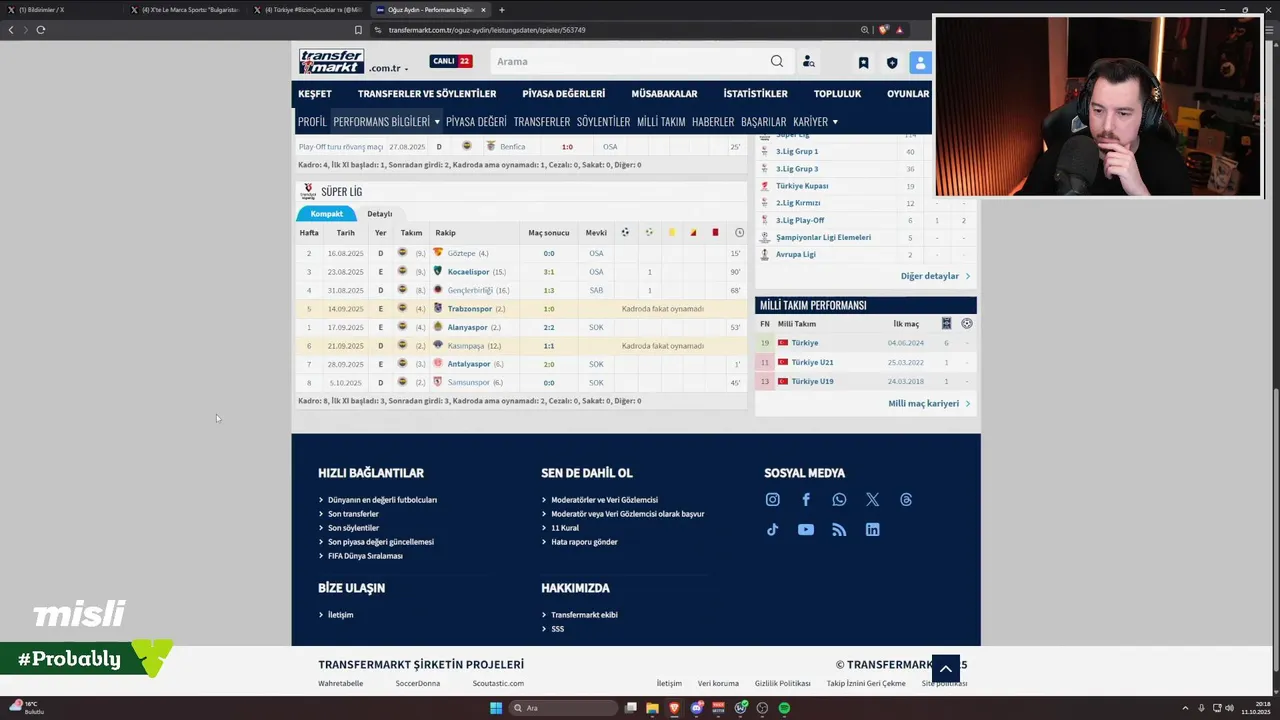
Task: Open the user profile icon
Action: pos(920,62)
